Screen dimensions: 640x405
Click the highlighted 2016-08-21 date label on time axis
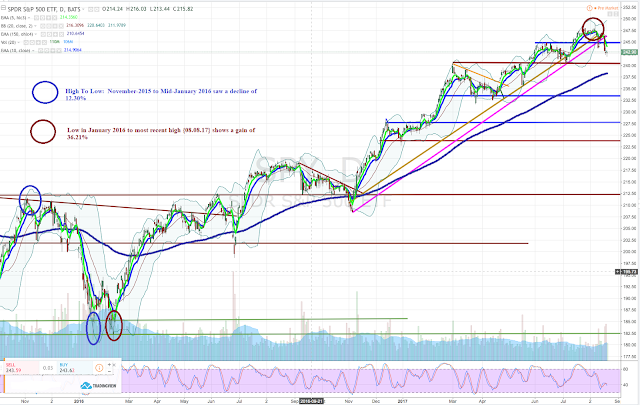311,401
